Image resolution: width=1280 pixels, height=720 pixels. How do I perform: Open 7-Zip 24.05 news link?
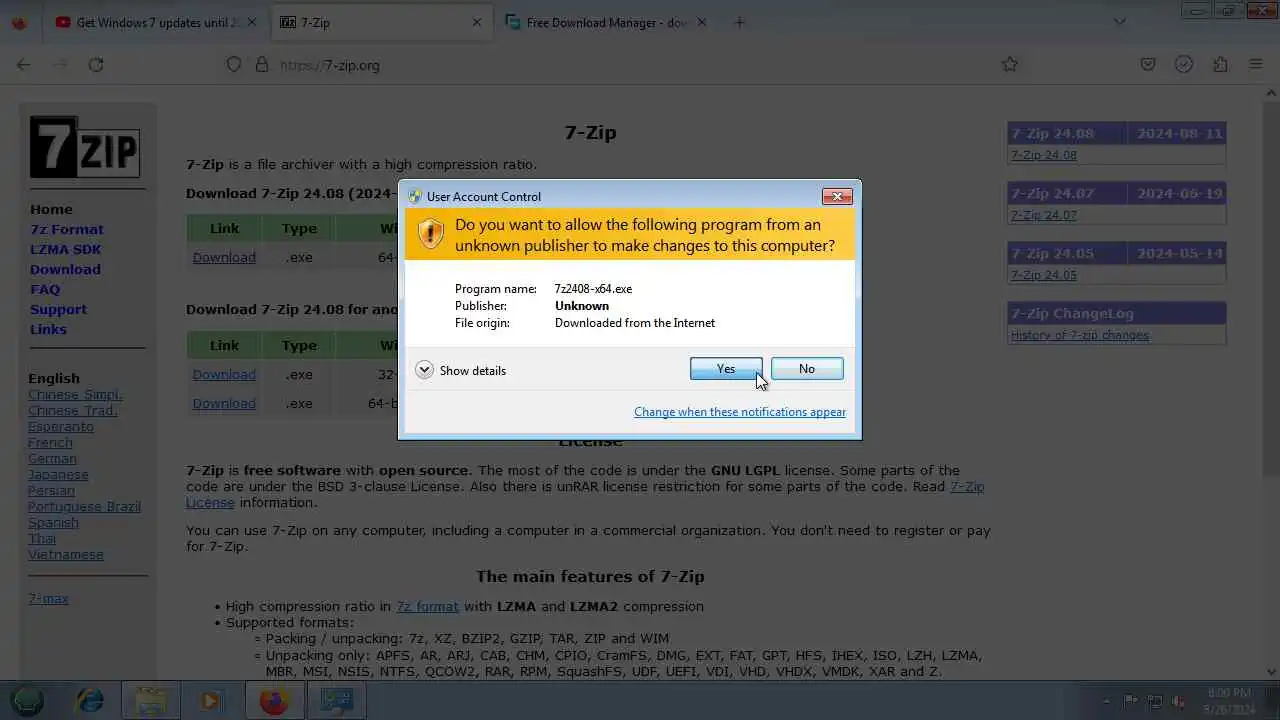1044,275
